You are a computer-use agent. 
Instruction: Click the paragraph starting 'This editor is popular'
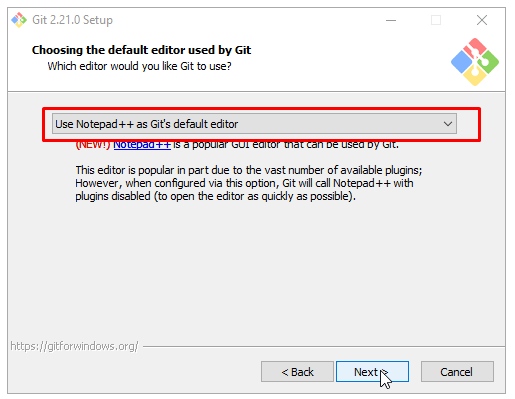(x=249, y=183)
